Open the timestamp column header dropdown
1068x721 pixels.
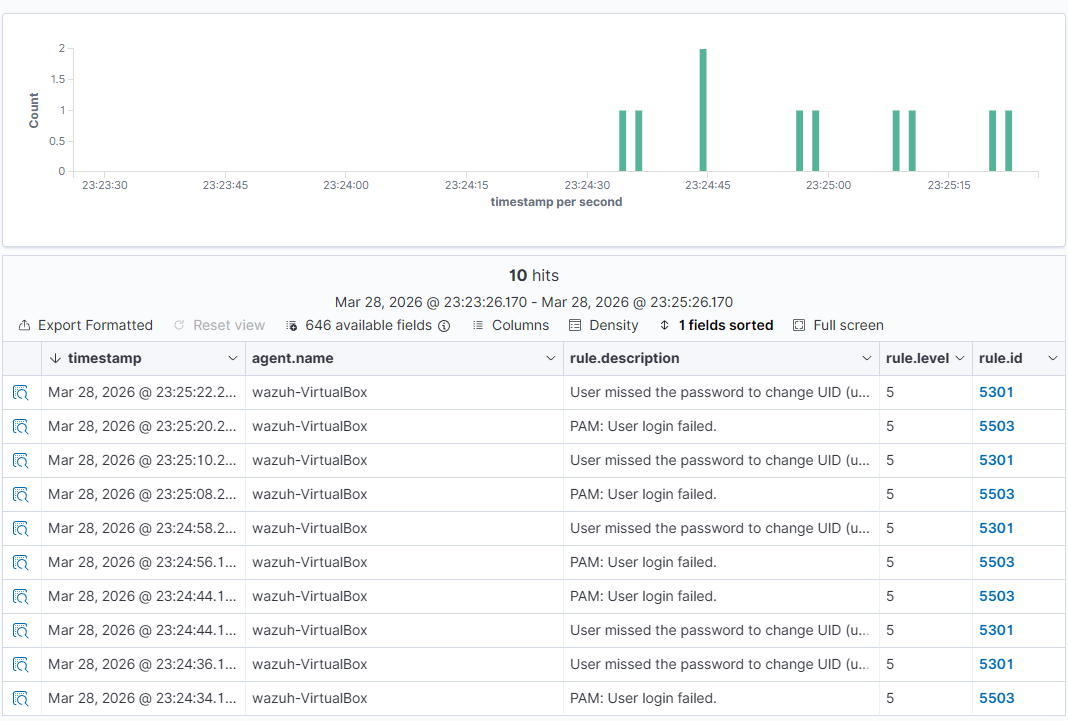point(233,358)
